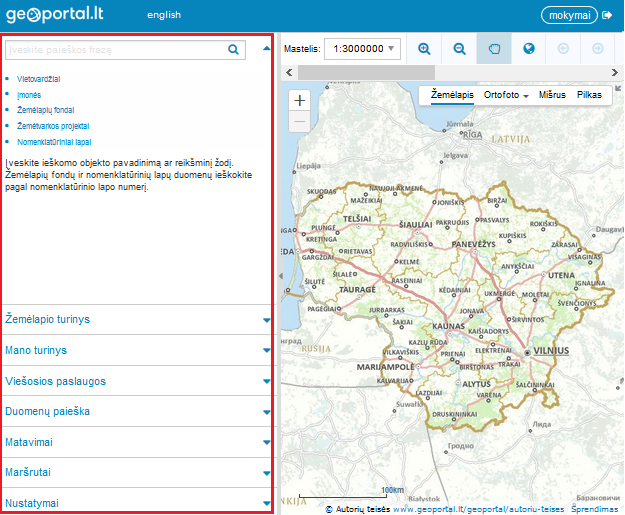Switch basemap to Pilkas
The image size is (625, 515).
pos(589,95)
